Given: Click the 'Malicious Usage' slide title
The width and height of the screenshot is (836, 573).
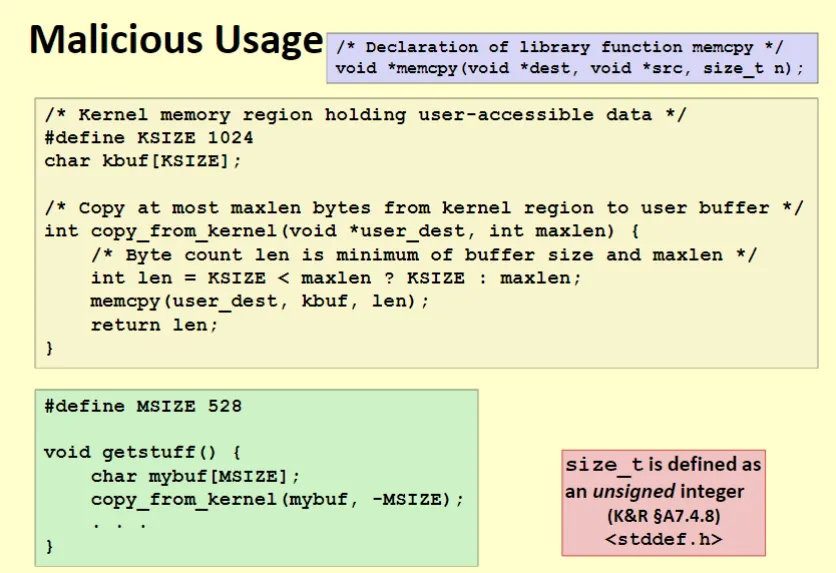Looking at the screenshot, I should tap(175, 40).
